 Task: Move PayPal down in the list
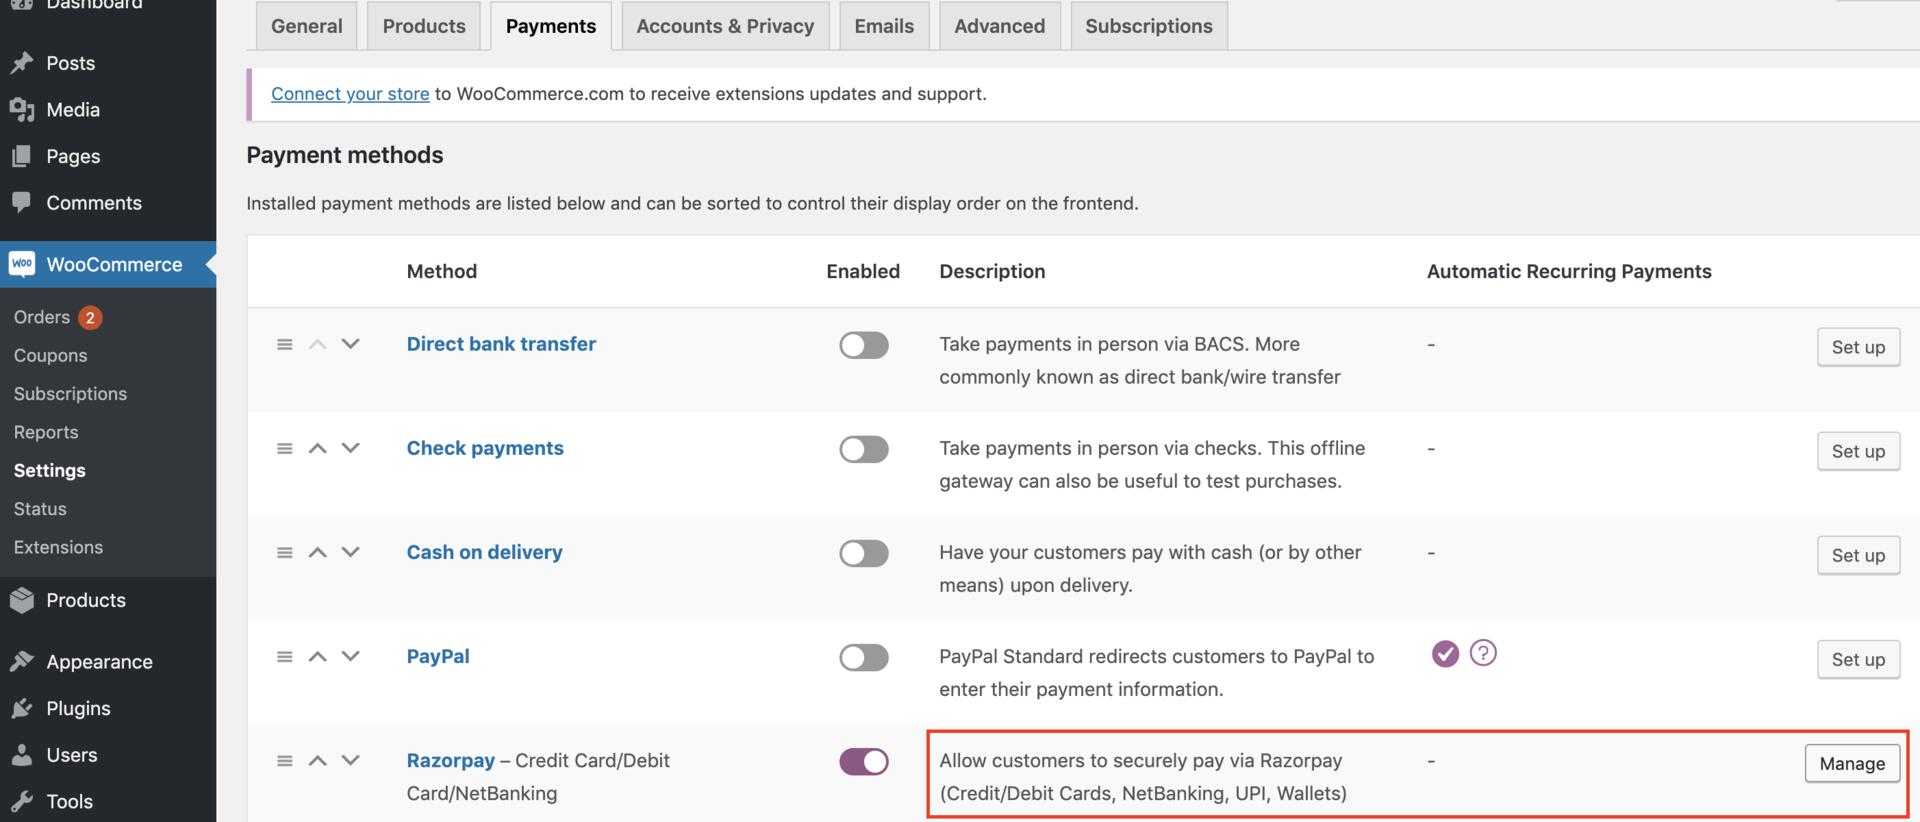click(350, 656)
